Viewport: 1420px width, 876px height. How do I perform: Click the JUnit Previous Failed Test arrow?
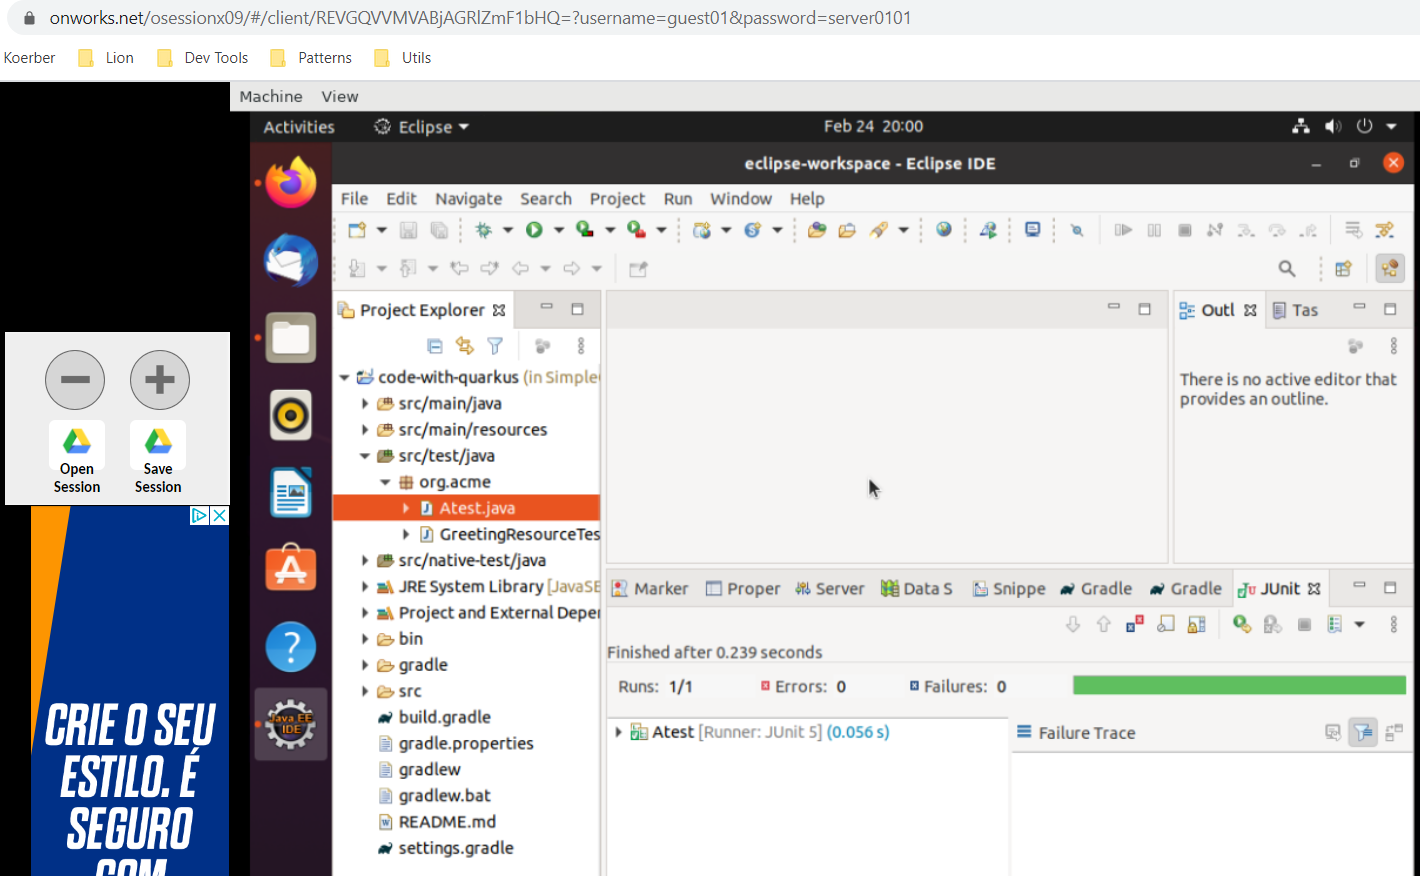[1104, 624]
